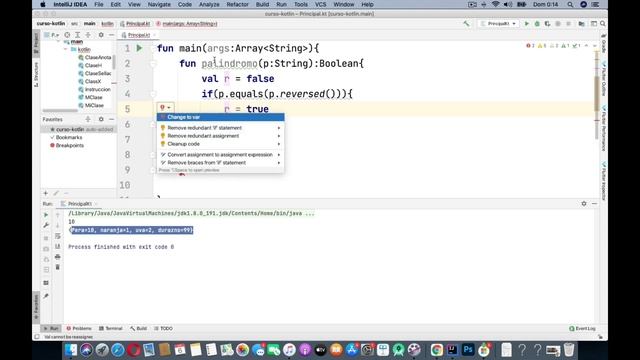Start debugging with the toolbar bug icon

click(x=537, y=24)
